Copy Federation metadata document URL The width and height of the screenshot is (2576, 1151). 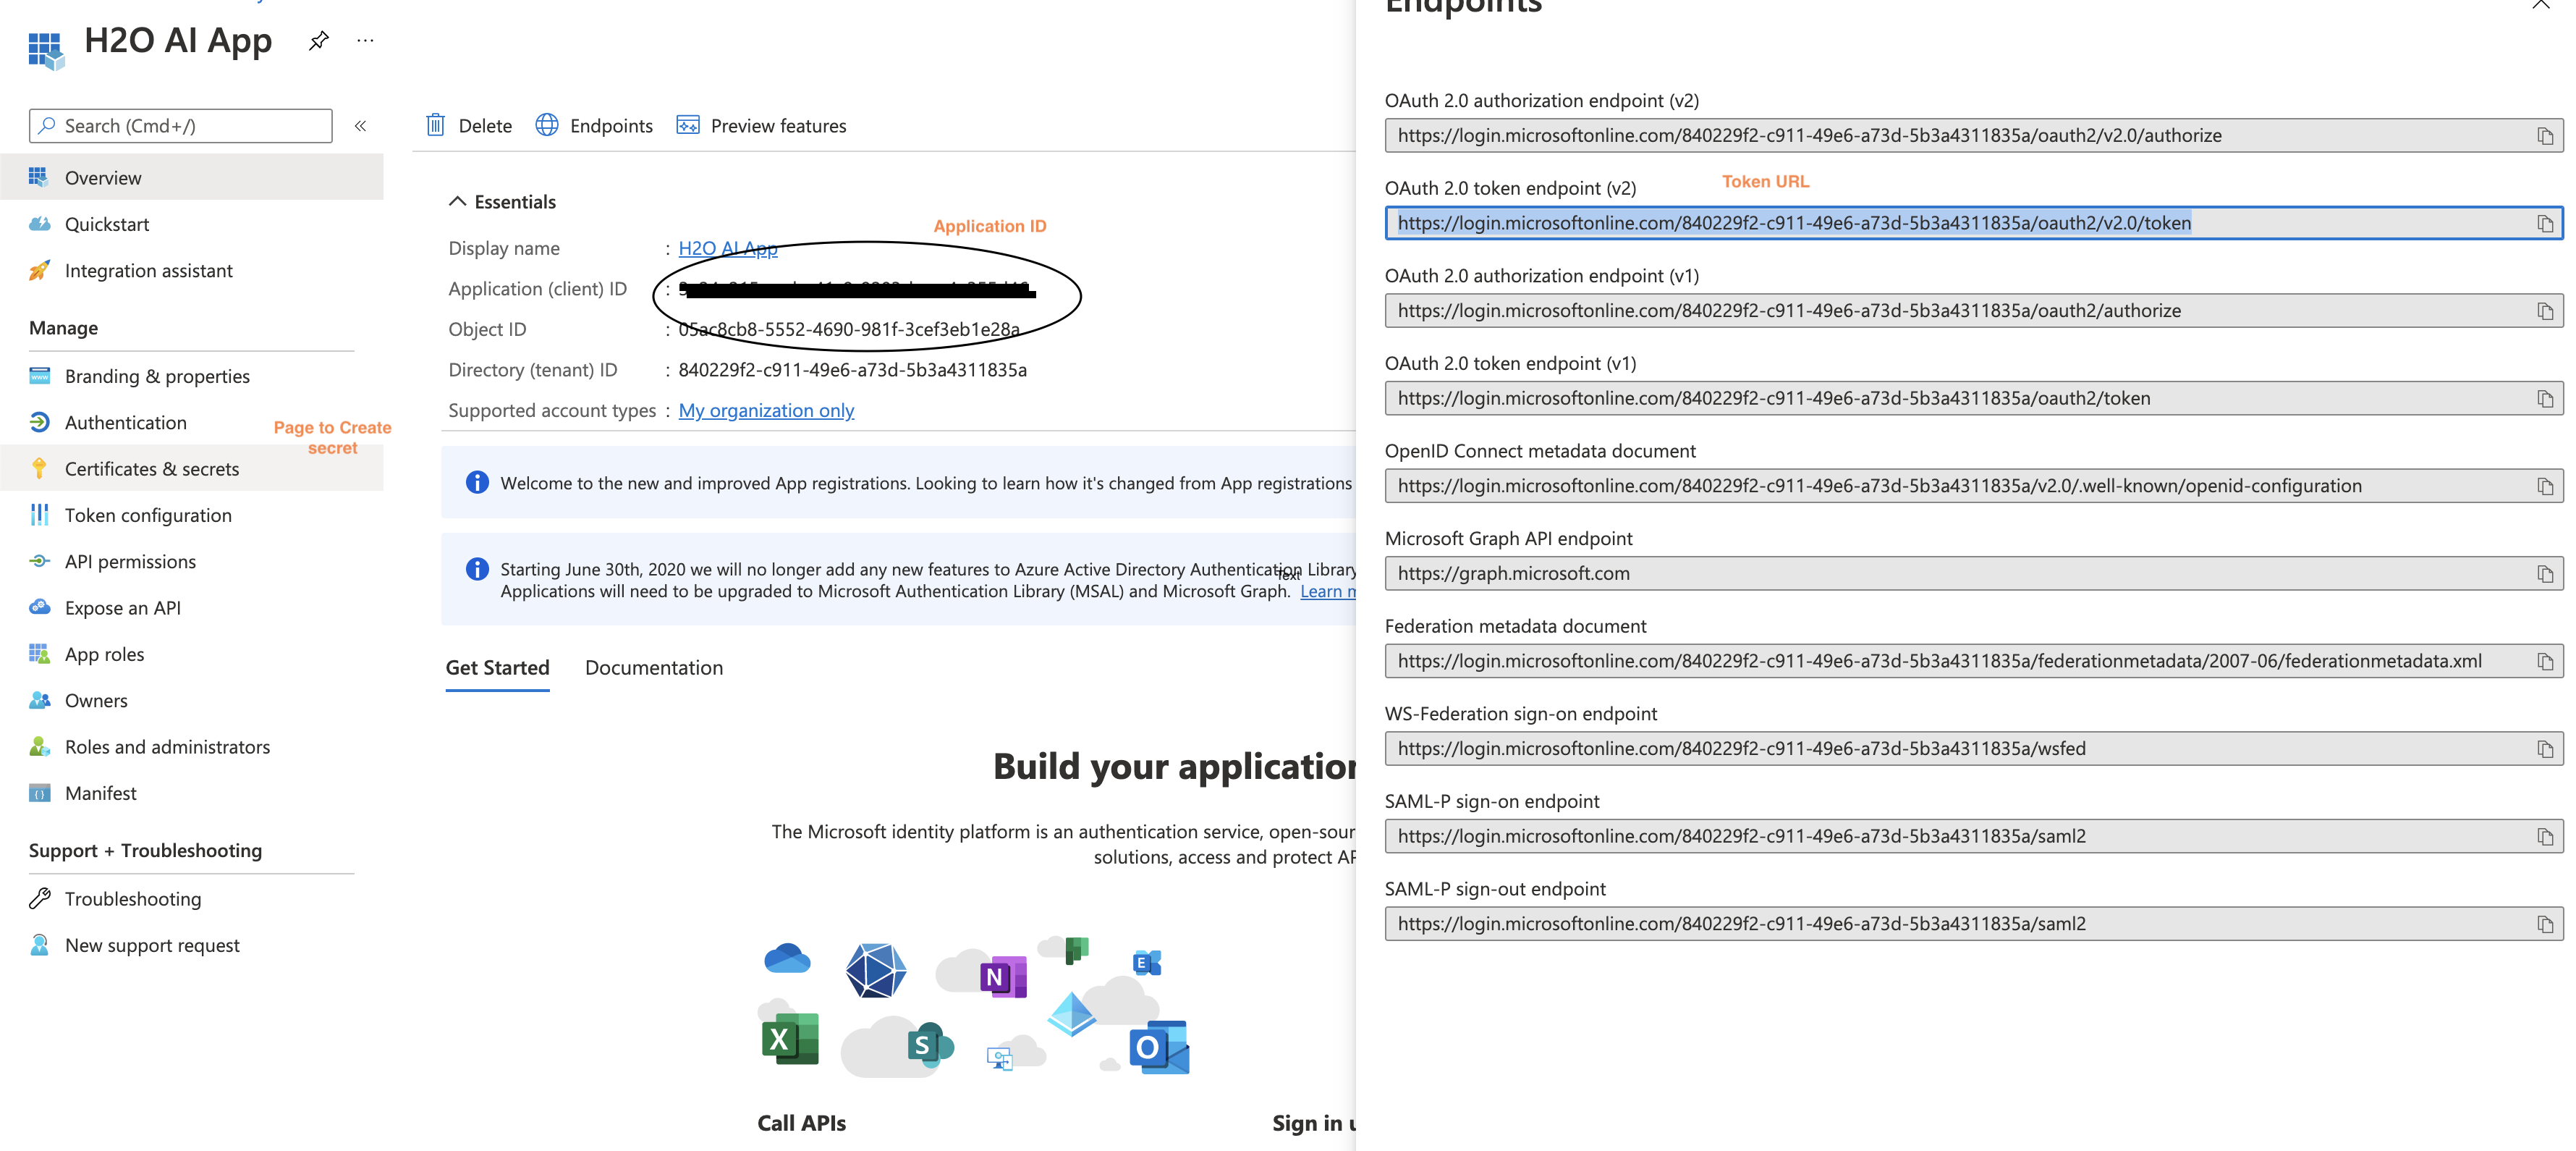coord(2545,661)
